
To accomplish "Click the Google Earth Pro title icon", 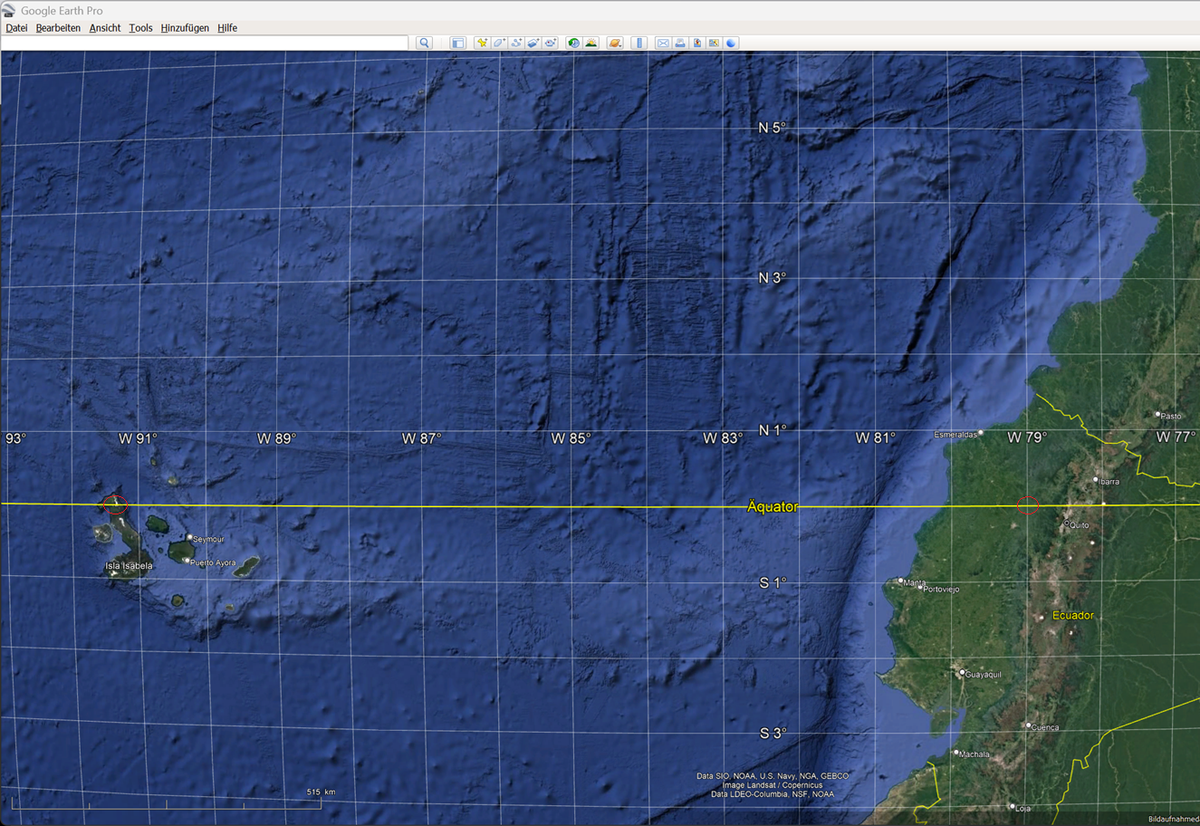I will click(x=9, y=10).
